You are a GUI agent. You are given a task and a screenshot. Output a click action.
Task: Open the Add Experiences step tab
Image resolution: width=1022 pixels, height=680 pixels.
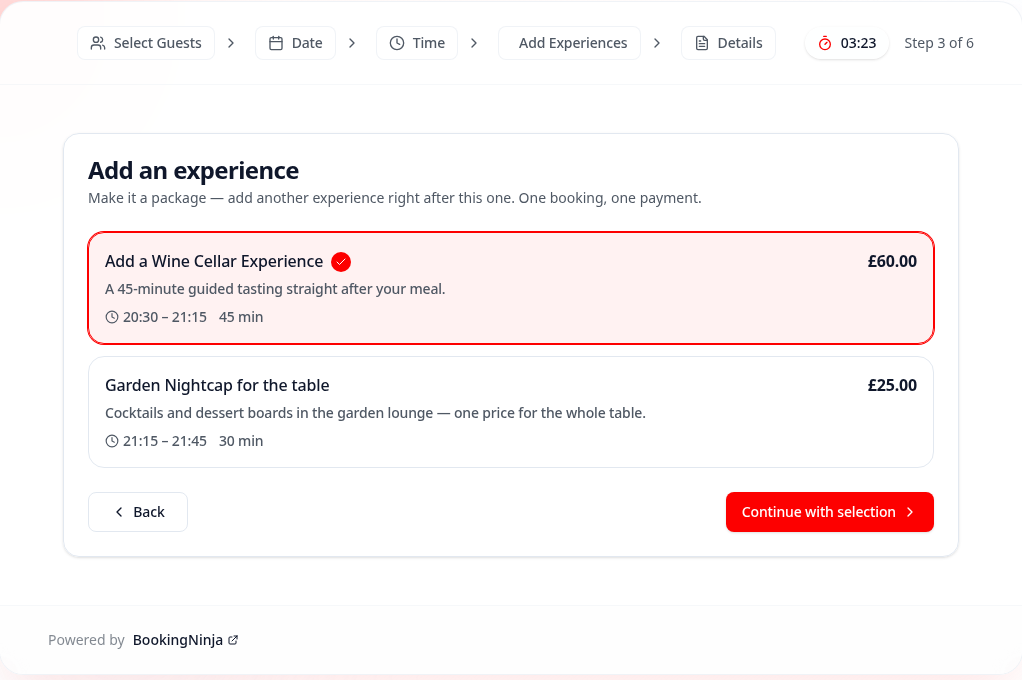[570, 43]
